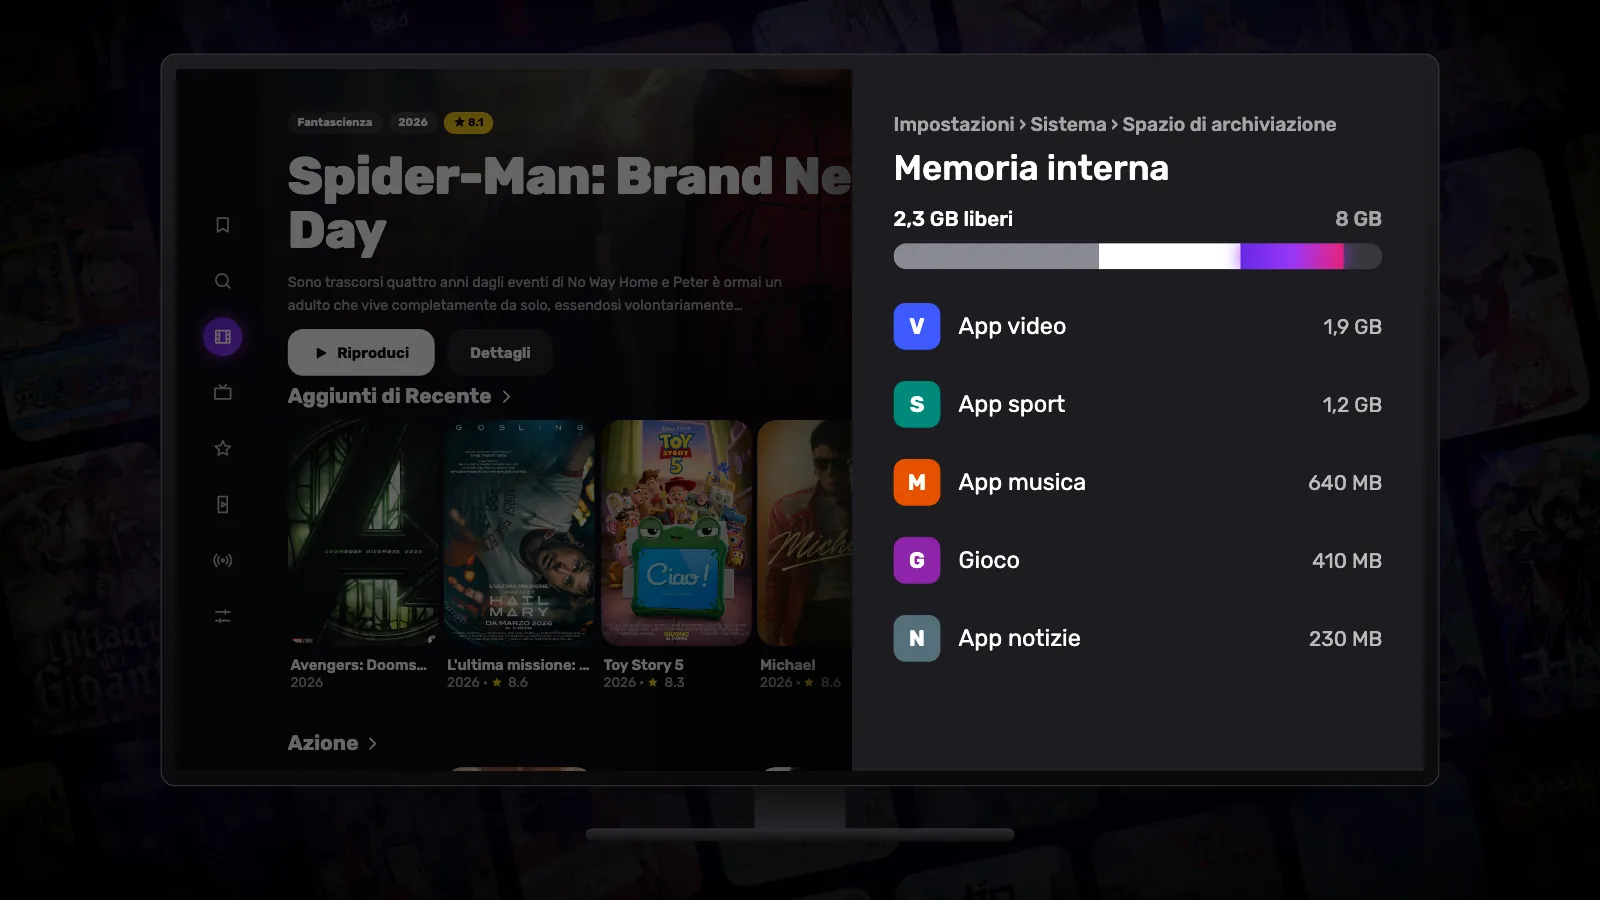Select the Michael movie poster
This screenshot has height=900, width=1600.
coord(805,532)
